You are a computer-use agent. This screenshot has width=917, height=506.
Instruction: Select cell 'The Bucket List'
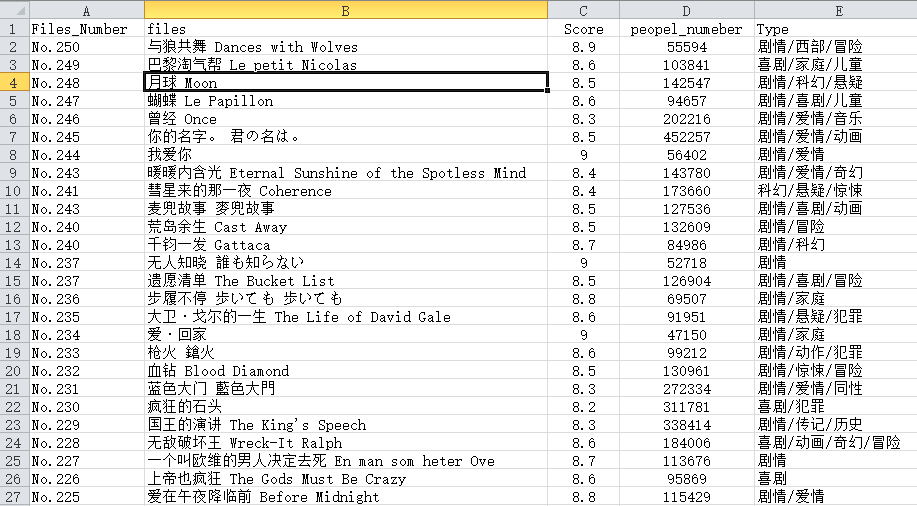pyautogui.click(x=346, y=281)
